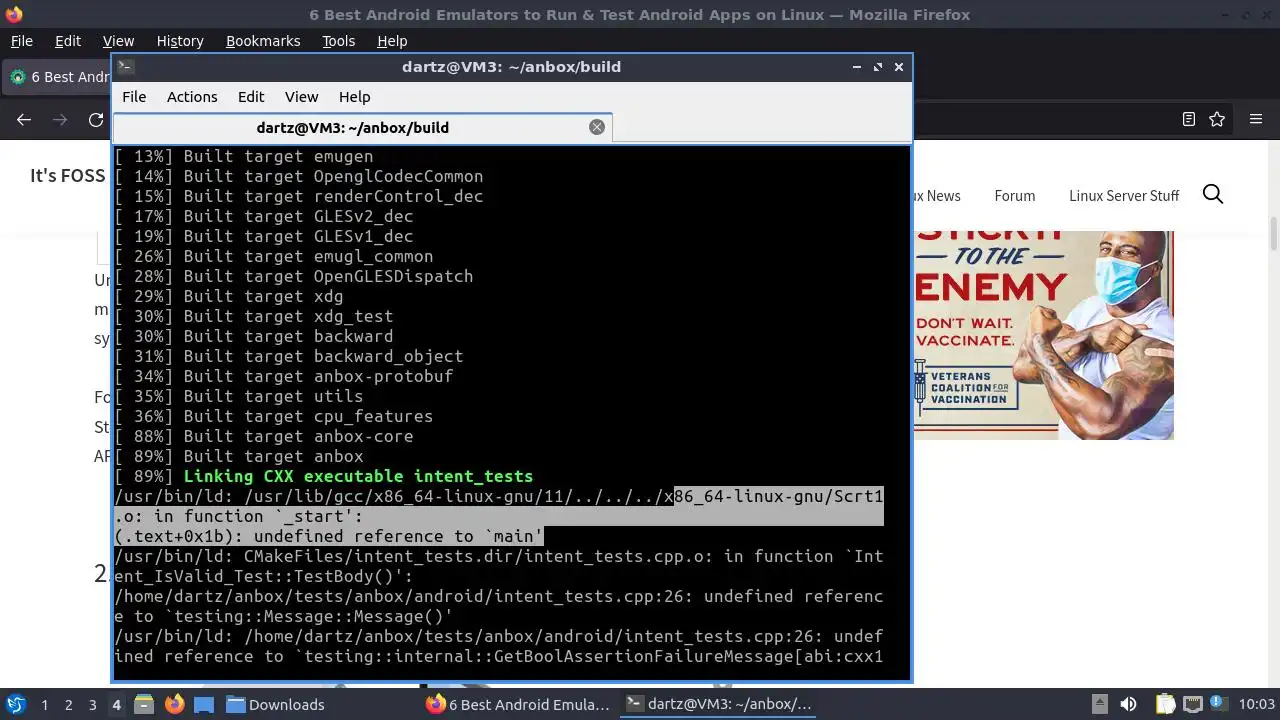Open the website search magnifier icon
1280x720 pixels.
1213,195
